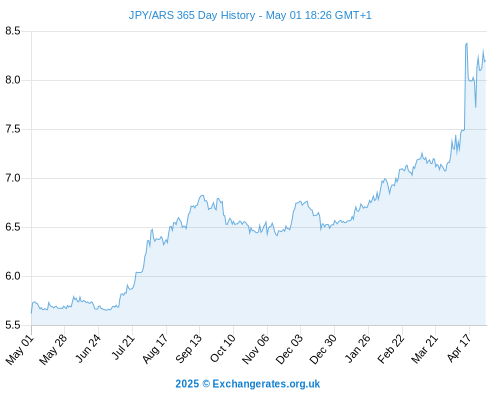
Task: Select the Apr 17 x-axis label
Action: [x=459, y=349]
